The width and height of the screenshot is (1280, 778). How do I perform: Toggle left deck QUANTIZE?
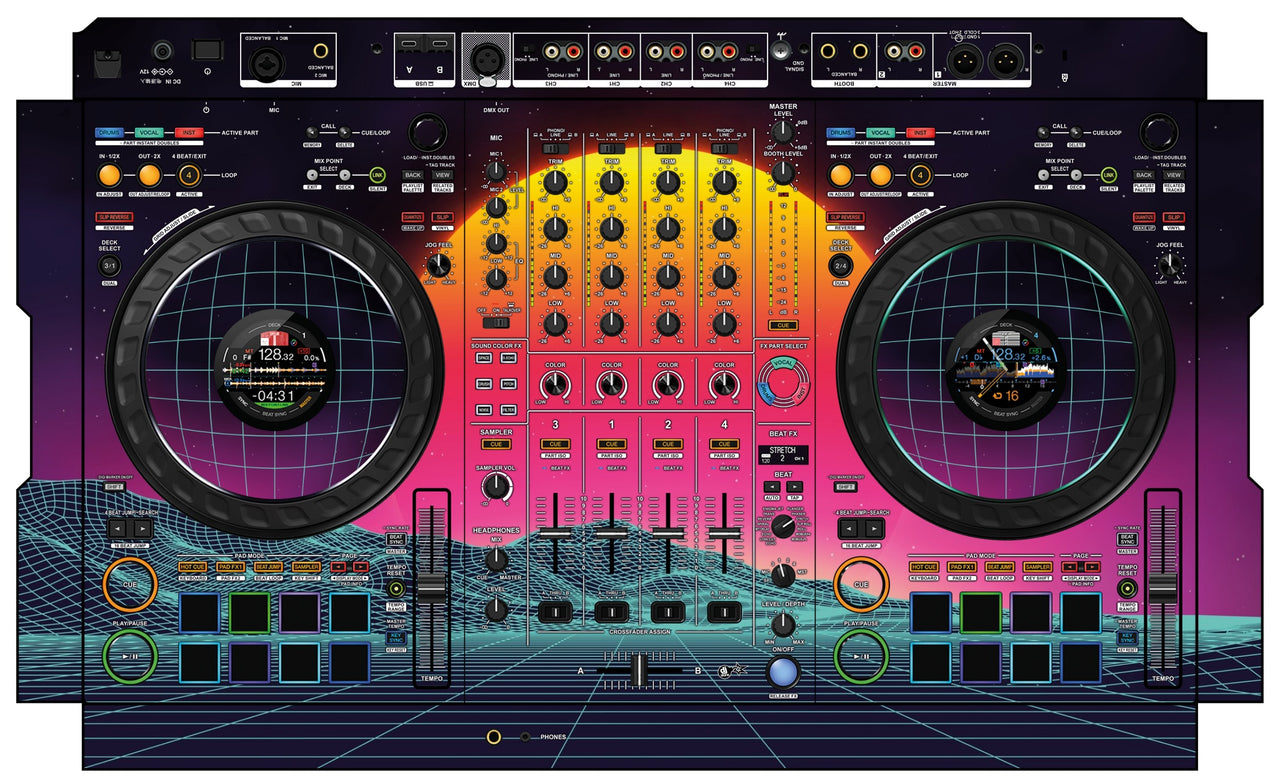412,217
